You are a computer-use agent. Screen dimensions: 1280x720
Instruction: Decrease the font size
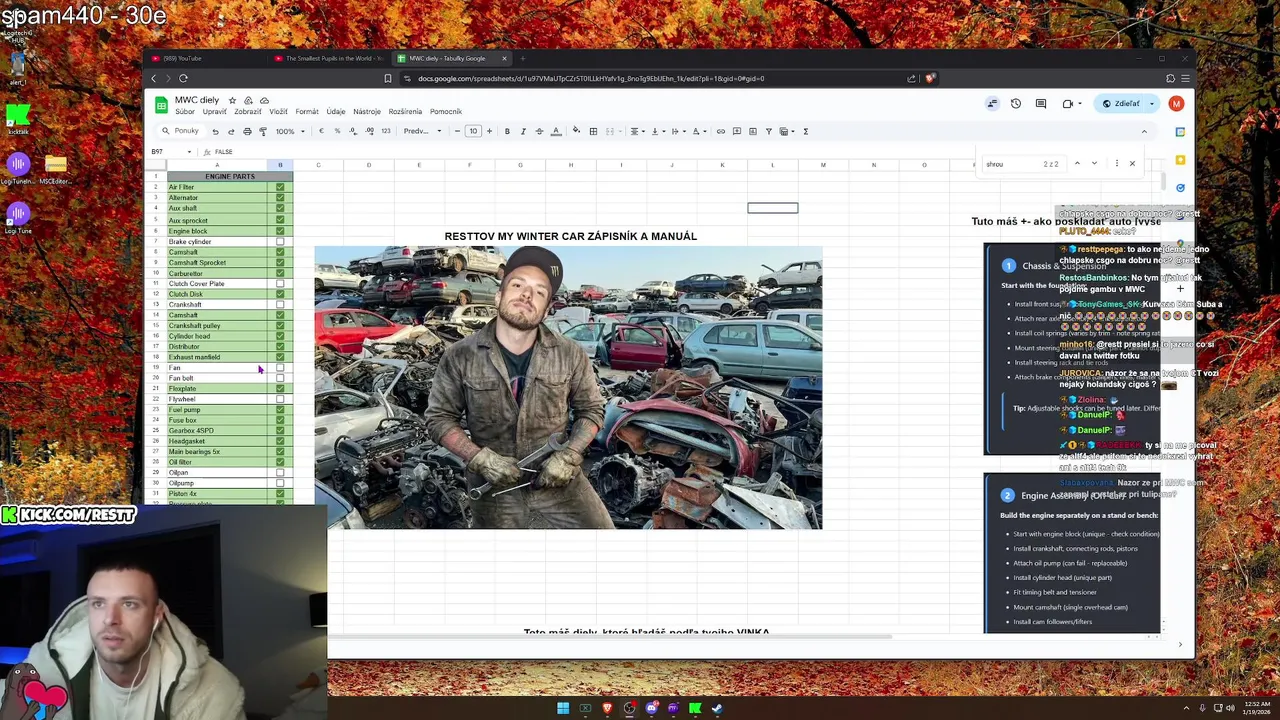pos(457,131)
